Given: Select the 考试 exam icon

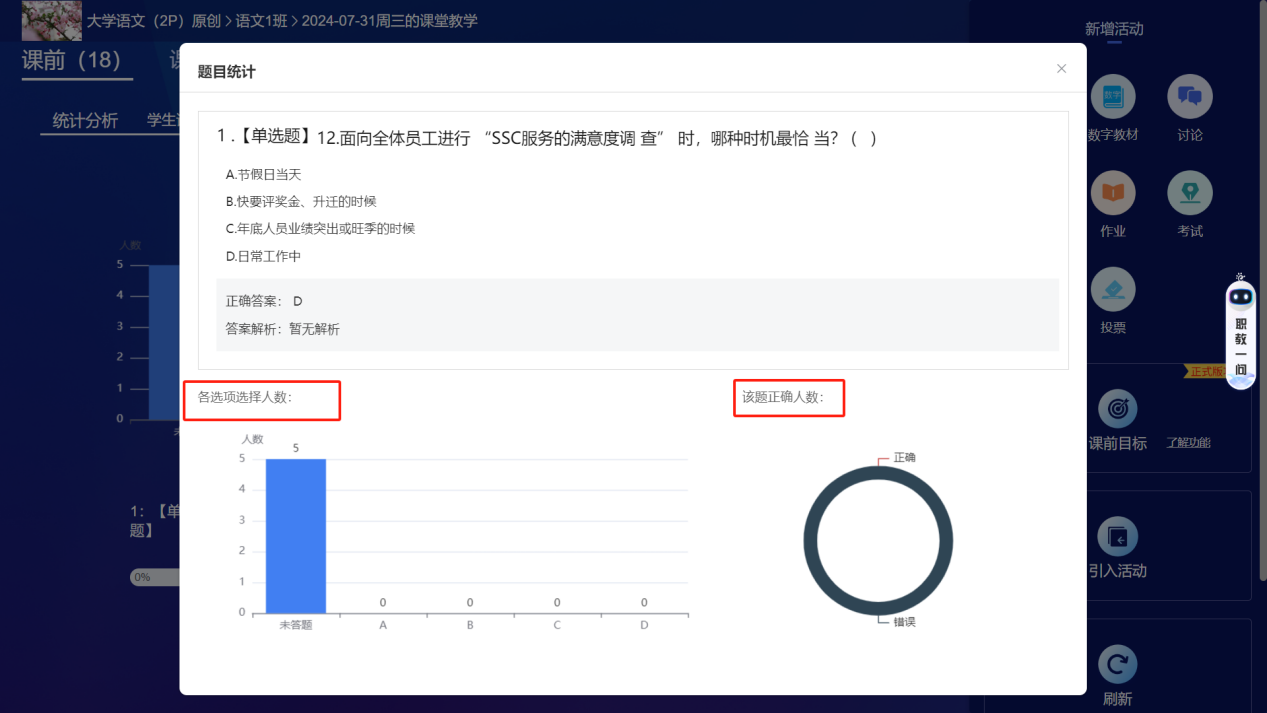Looking at the screenshot, I should tap(1189, 193).
